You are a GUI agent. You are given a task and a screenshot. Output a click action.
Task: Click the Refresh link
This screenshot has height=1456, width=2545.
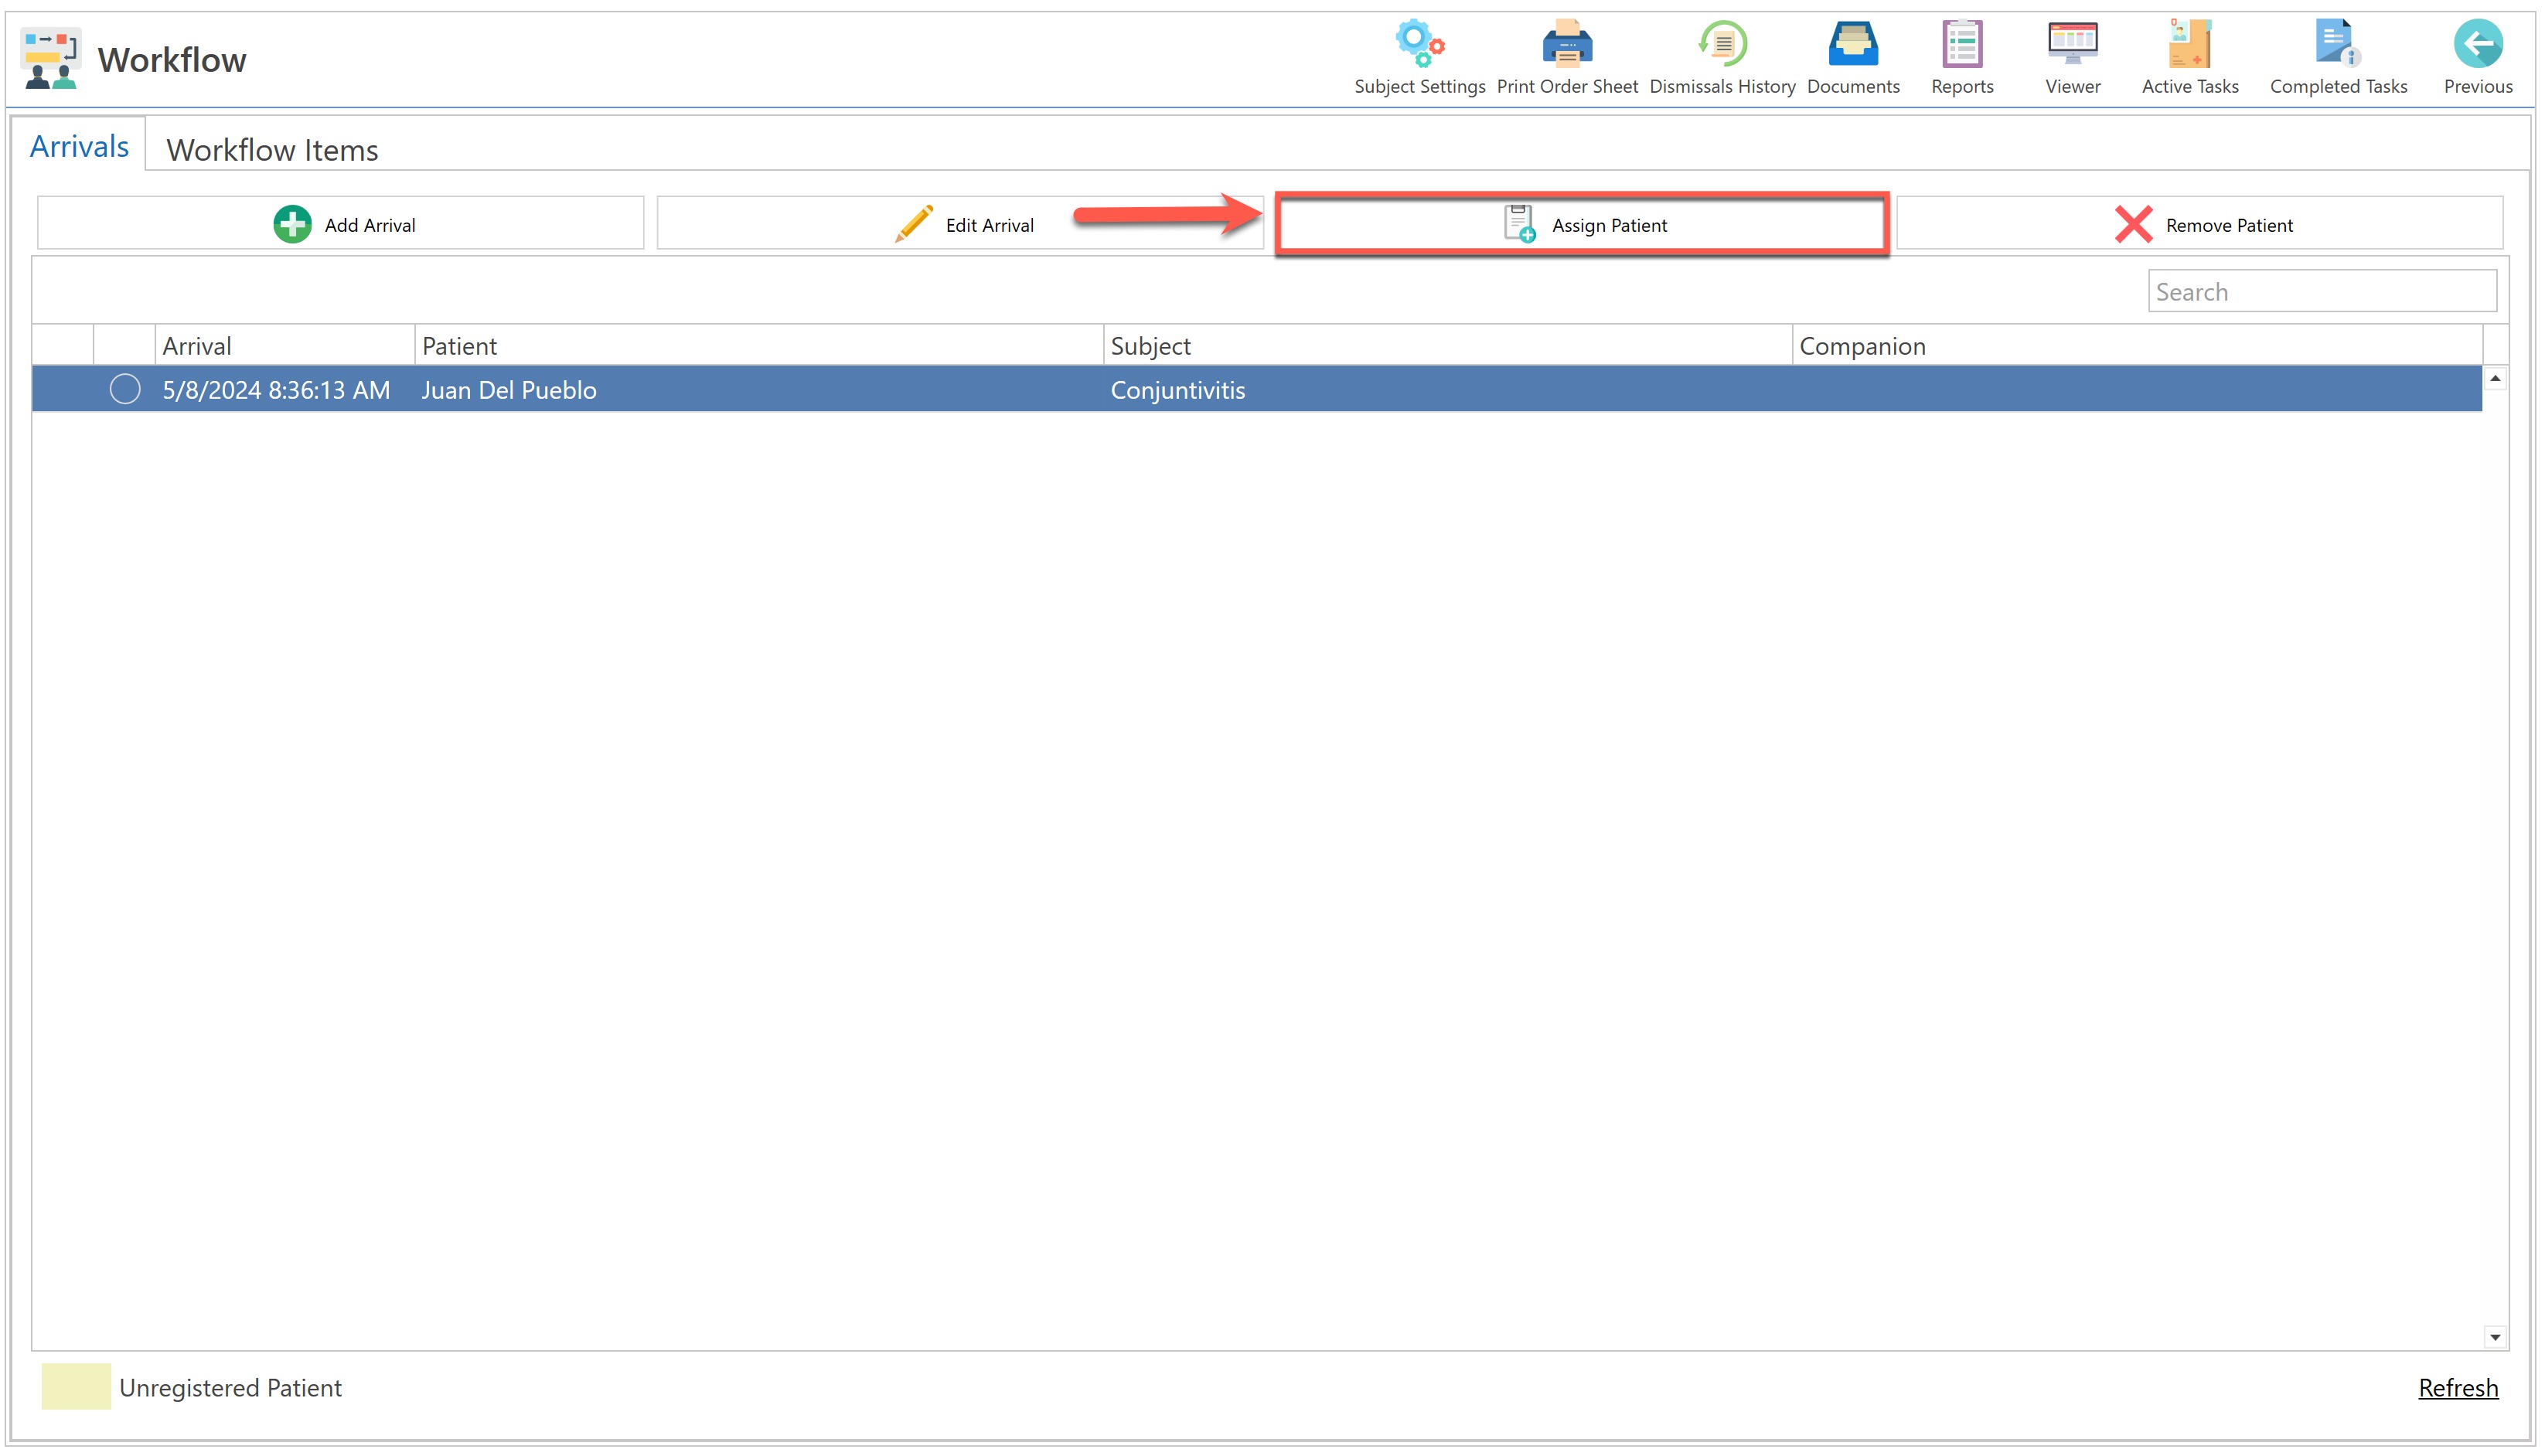2457,1388
